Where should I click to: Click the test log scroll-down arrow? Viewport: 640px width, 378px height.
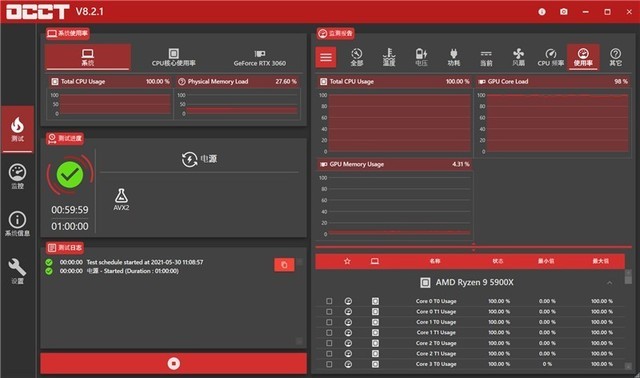pyautogui.click(x=299, y=340)
